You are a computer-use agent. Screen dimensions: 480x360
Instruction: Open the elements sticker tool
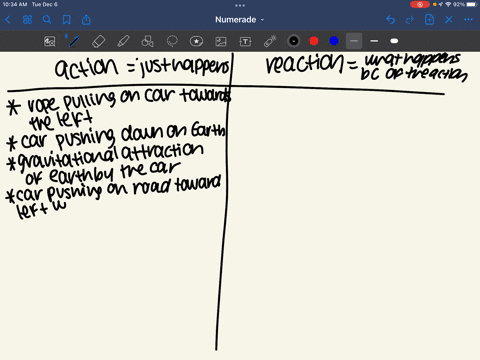tap(196, 41)
